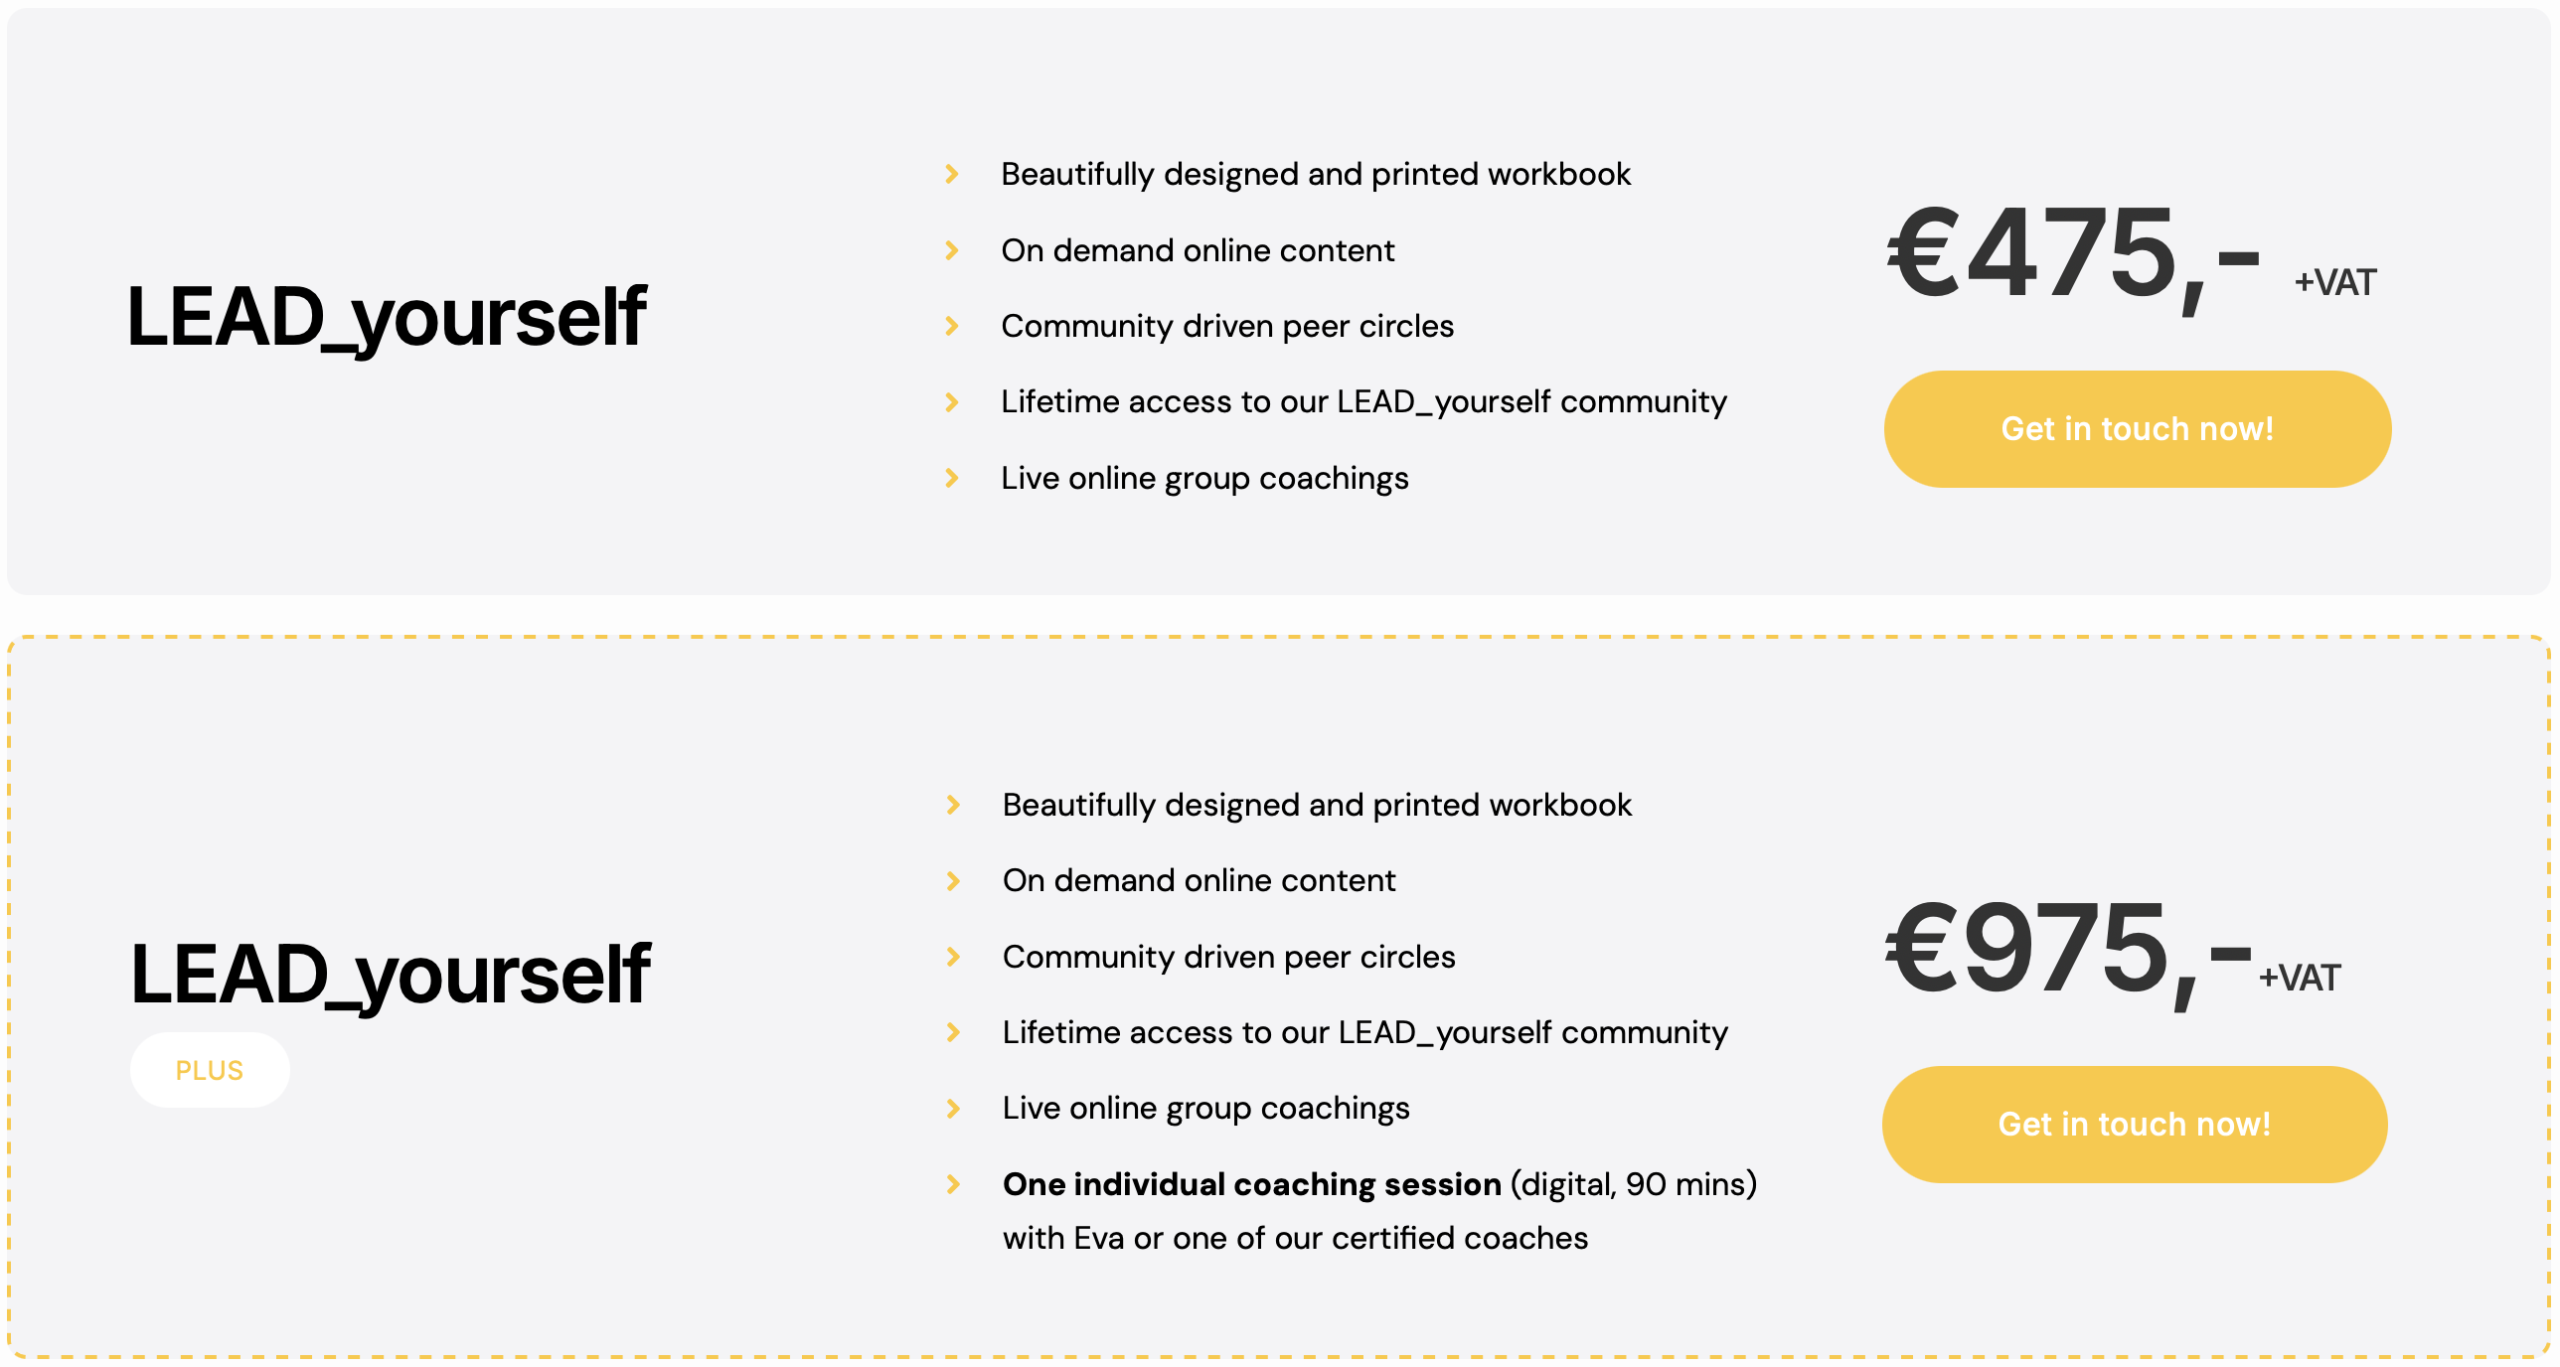Viewport: 2560px width, 1367px height.
Task: Click 'with Eva or one of our certified coaches'
Action: (x=1295, y=1239)
